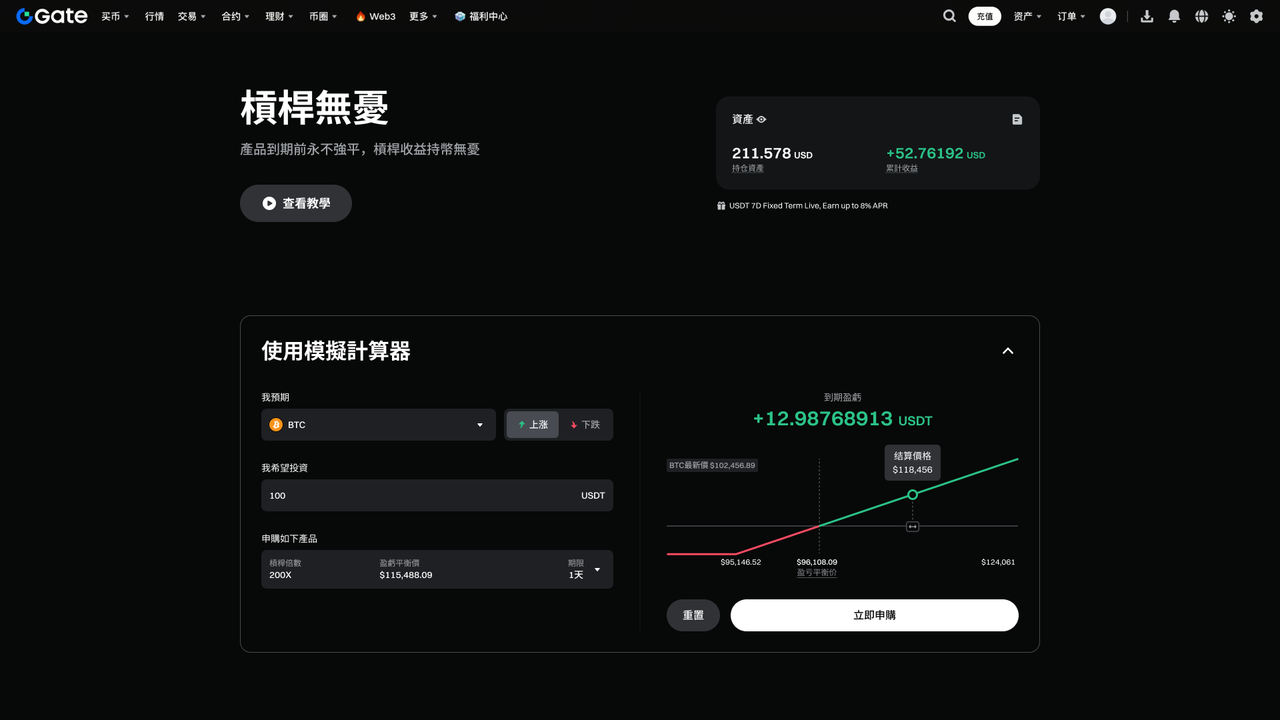Open the settings gear icon

(x=1256, y=16)
